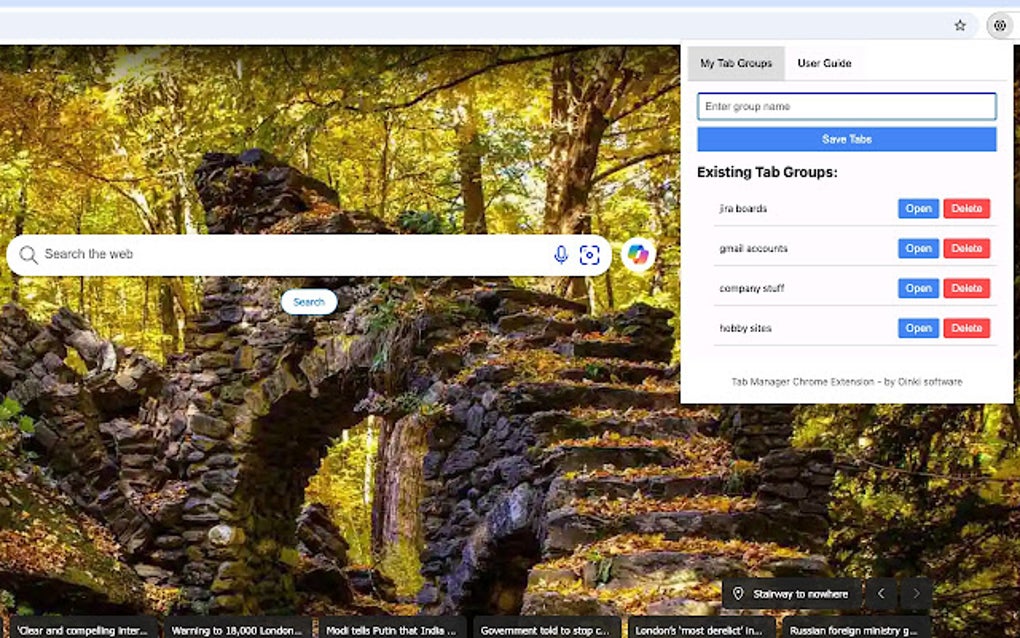
Task: Delete the 'hobby sites' tab group
Action: [967, 328]
